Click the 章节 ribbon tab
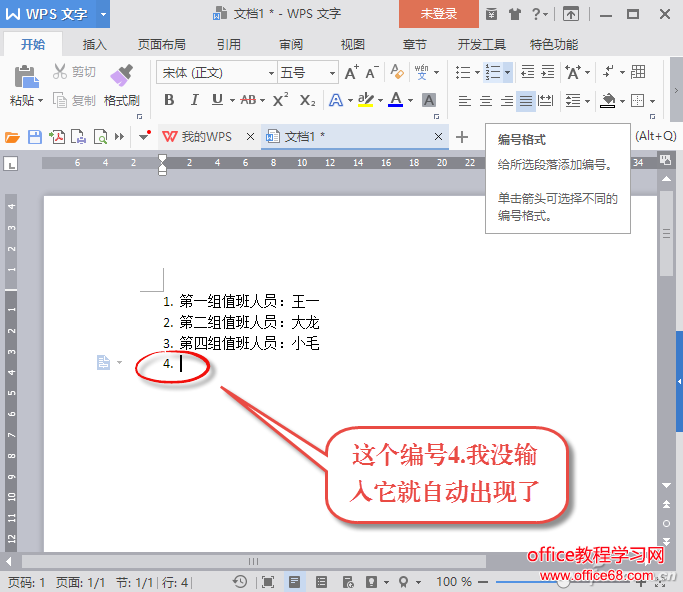Viewport: 683px width, 592px height. click(x=414, y=44)
